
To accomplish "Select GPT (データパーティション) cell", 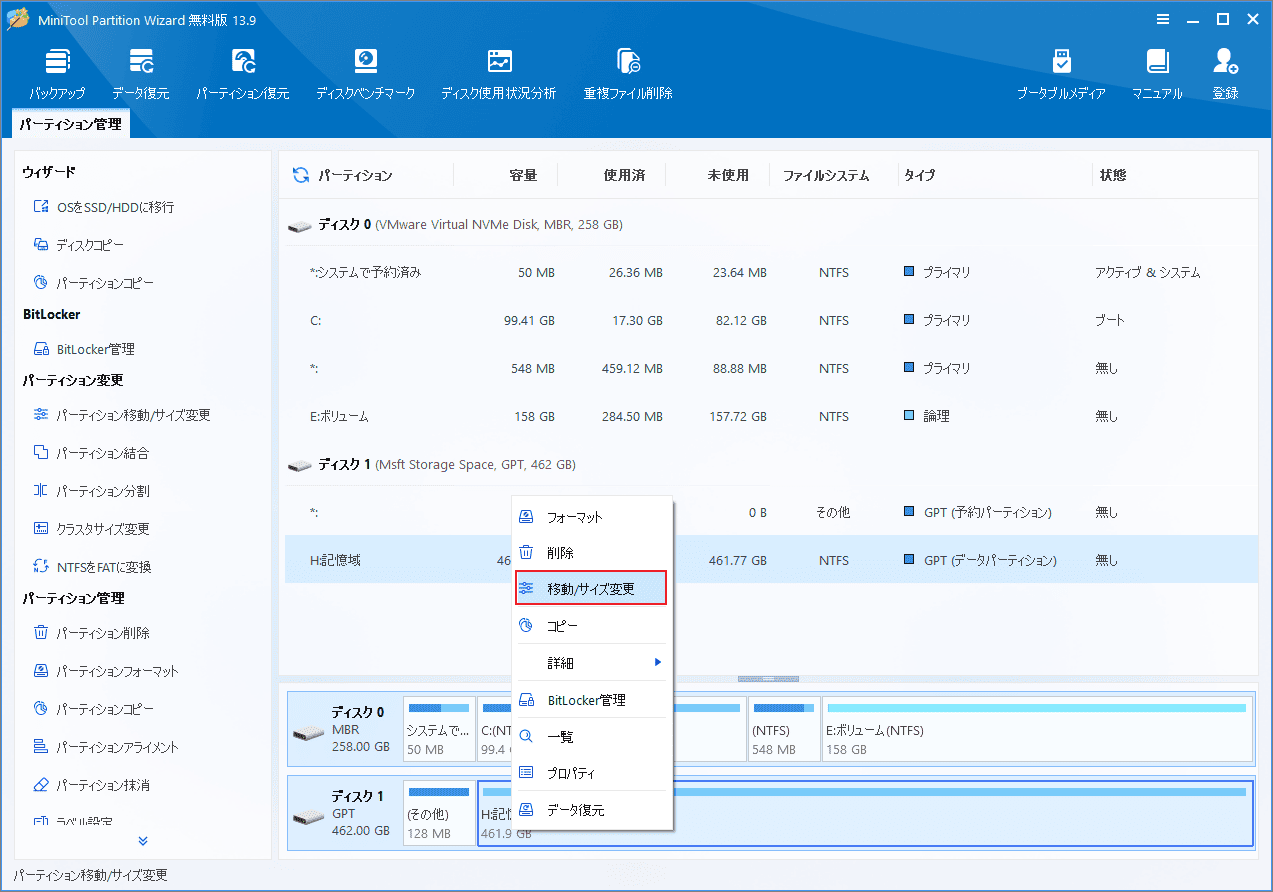I will coord(980,560).
